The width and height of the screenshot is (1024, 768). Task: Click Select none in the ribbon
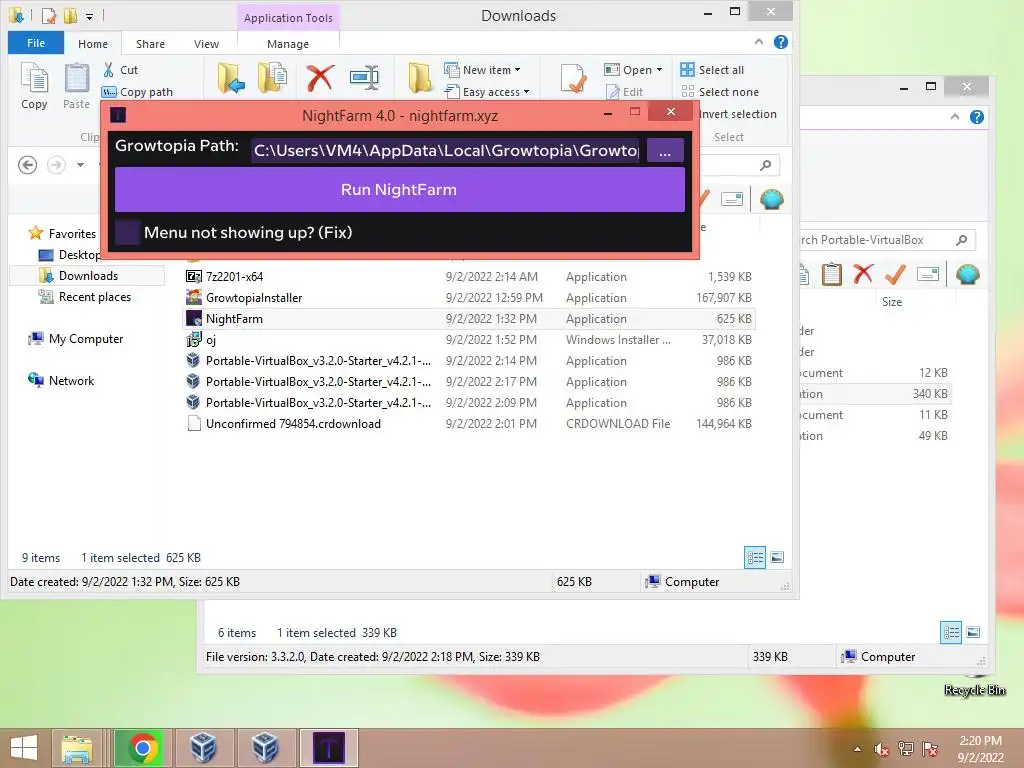pyautogui.click(x=720, y=92)
